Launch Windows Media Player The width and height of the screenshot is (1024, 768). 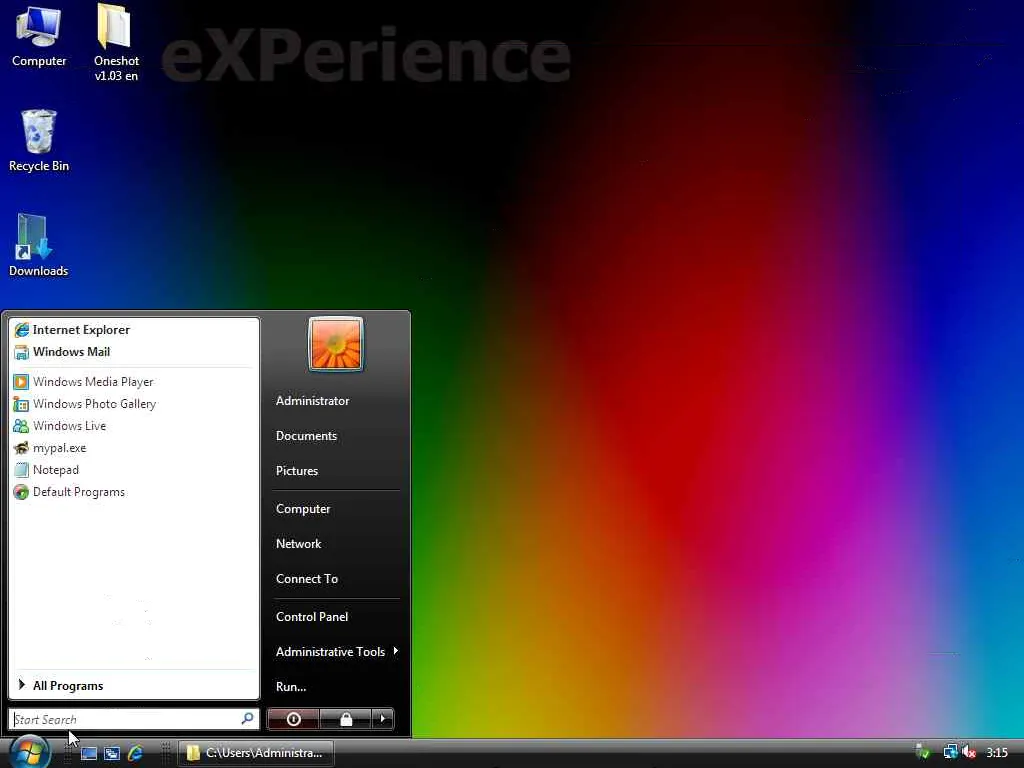134,382
